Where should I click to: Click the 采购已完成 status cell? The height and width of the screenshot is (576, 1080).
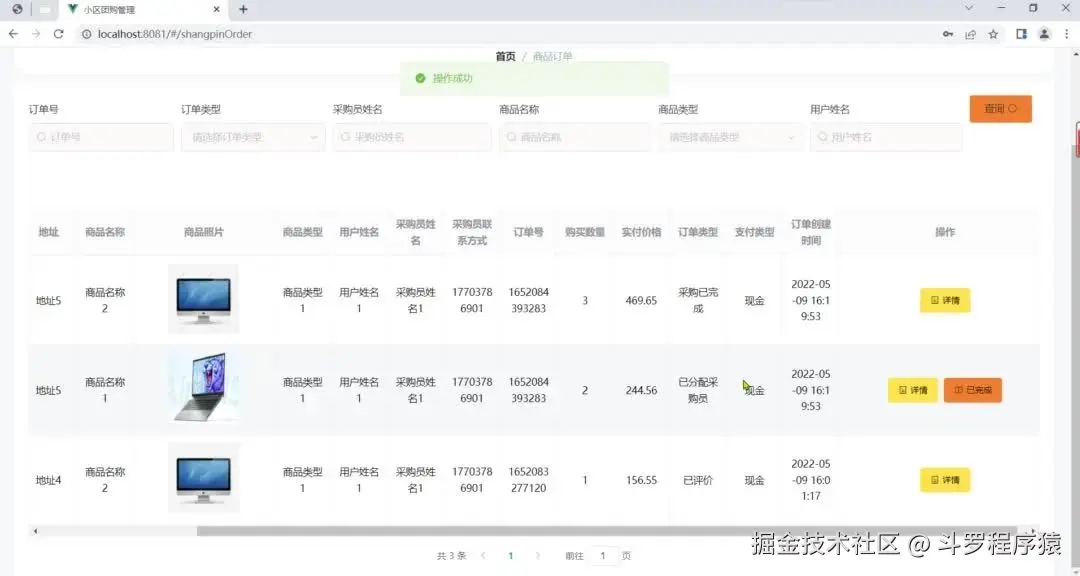(x=698, y=300)
